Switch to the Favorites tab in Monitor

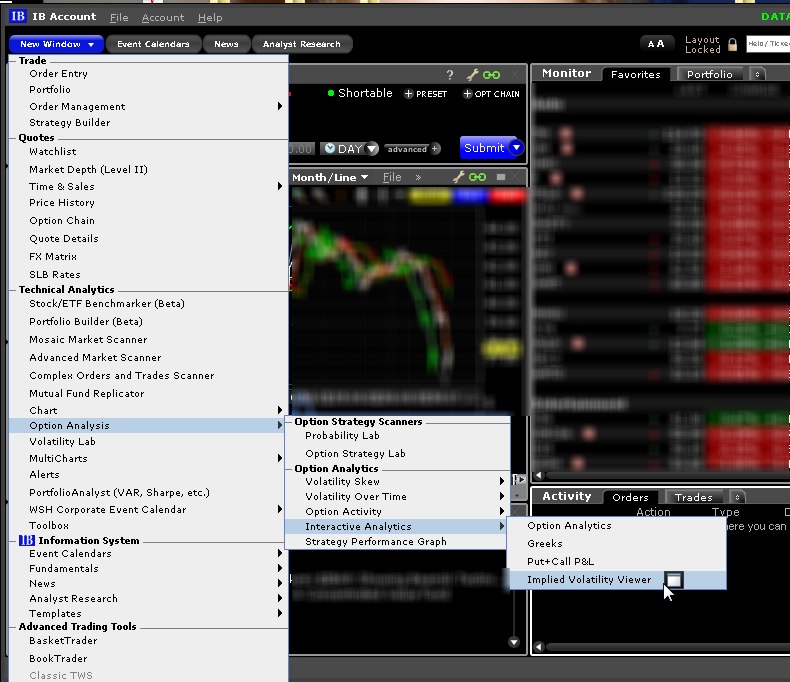tap(636, 75)
